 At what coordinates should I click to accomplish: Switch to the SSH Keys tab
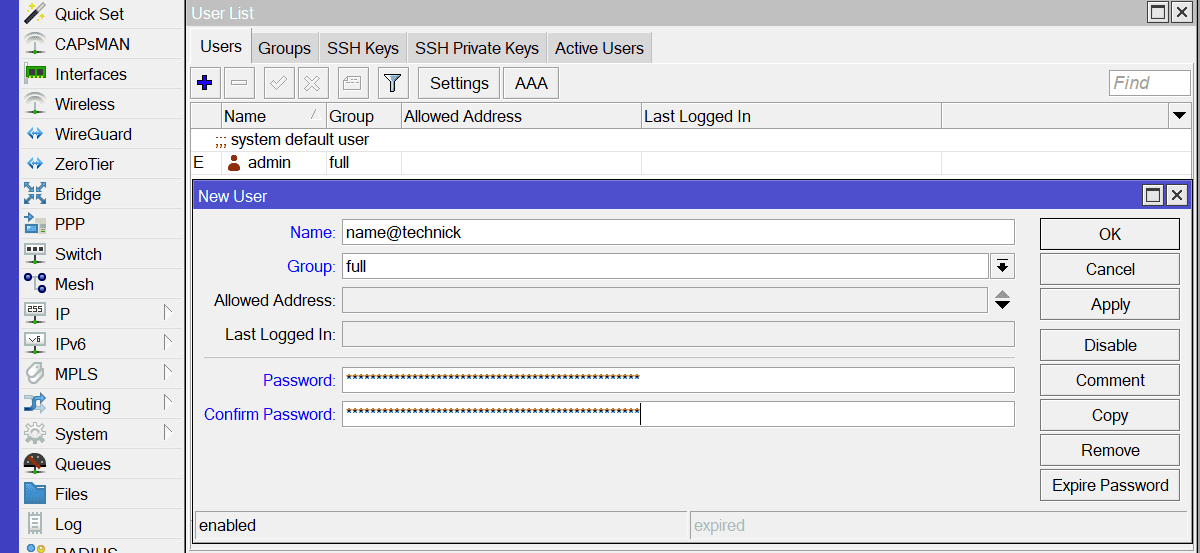(x=363, y=48)
